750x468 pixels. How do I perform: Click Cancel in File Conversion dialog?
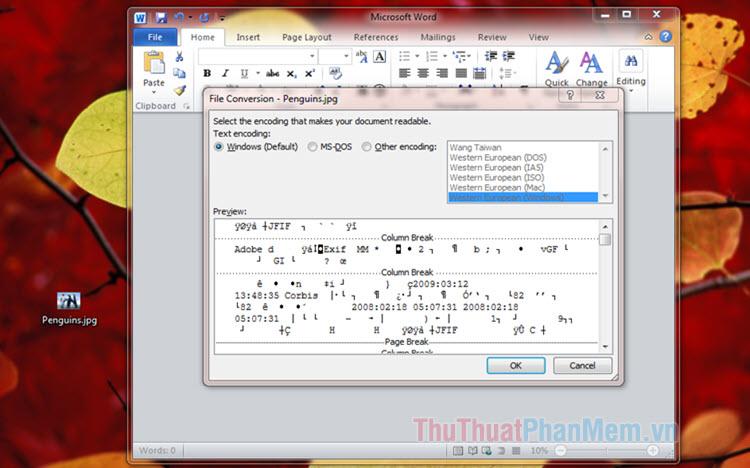coord(582,366)
